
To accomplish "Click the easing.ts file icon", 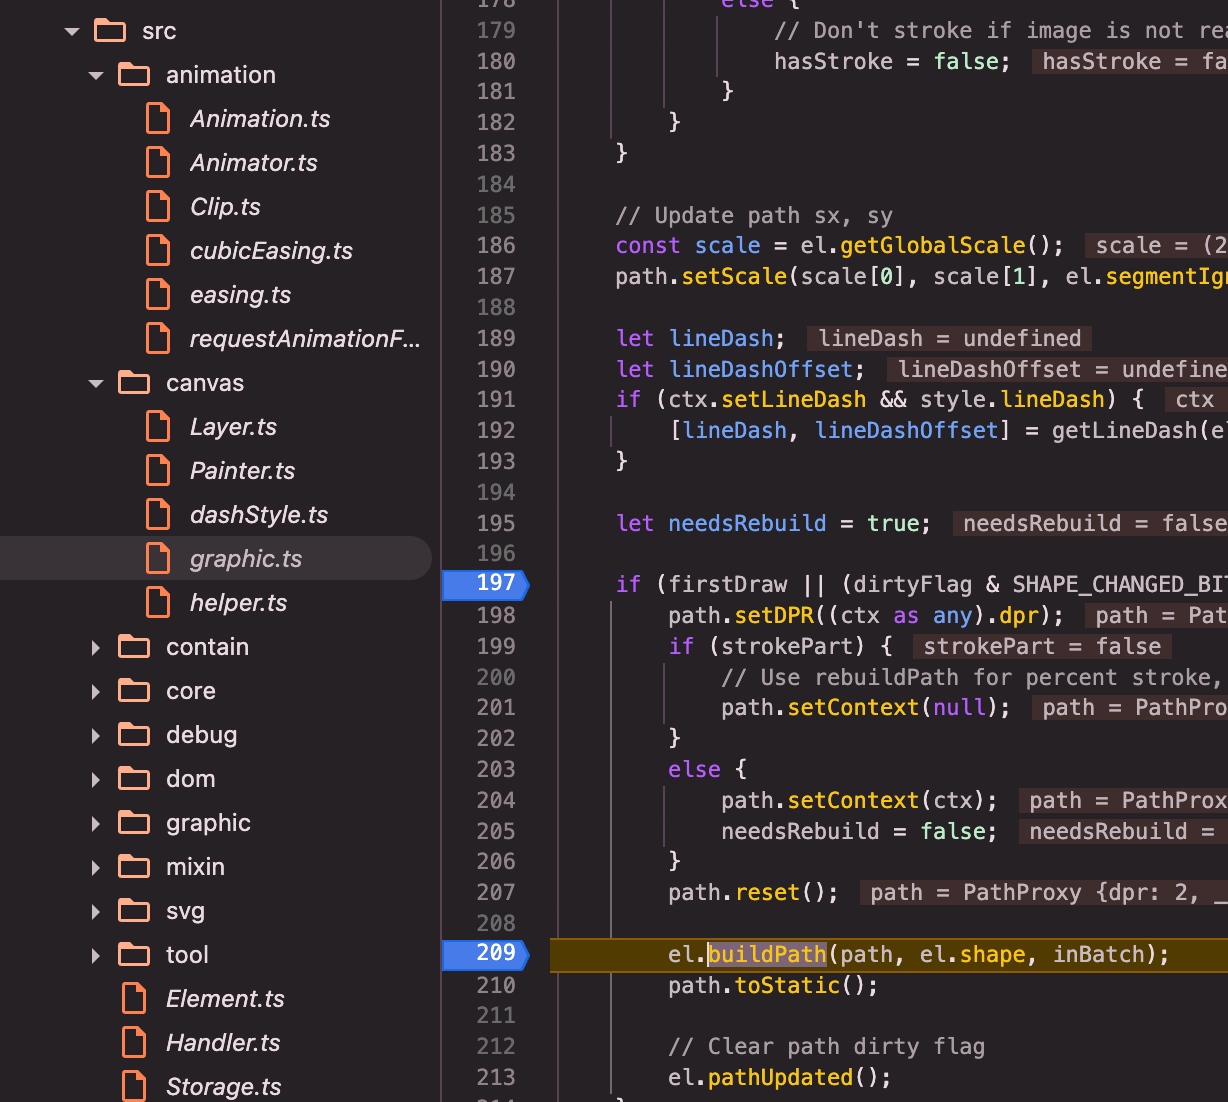I will 158,295.
